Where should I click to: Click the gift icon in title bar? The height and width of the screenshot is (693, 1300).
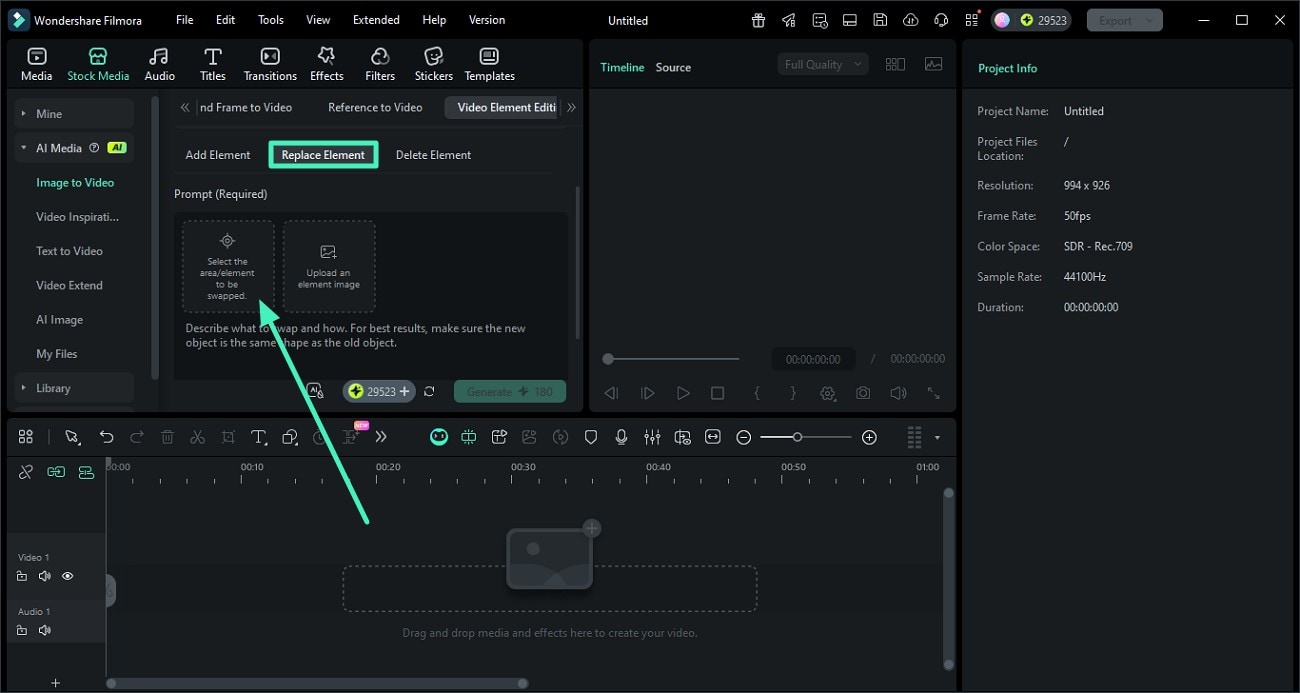click(759, 20)
